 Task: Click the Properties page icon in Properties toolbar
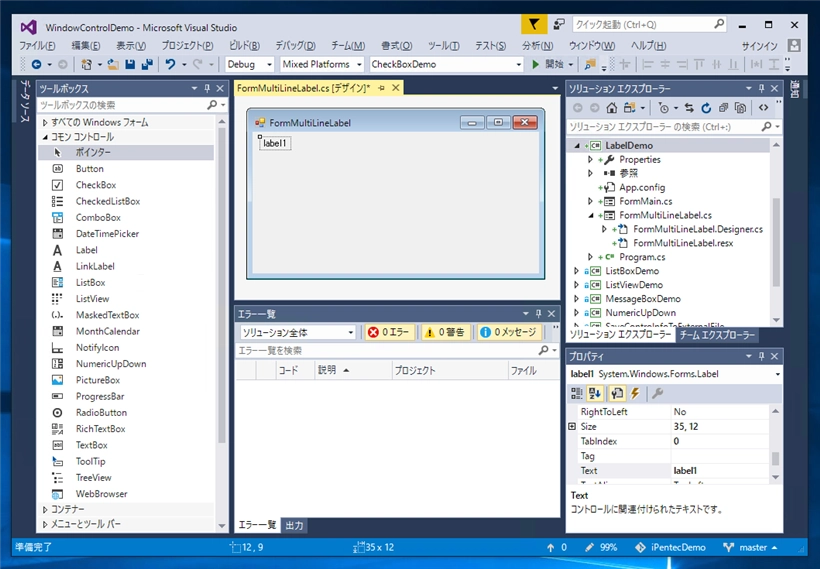(x=617, y=393)
